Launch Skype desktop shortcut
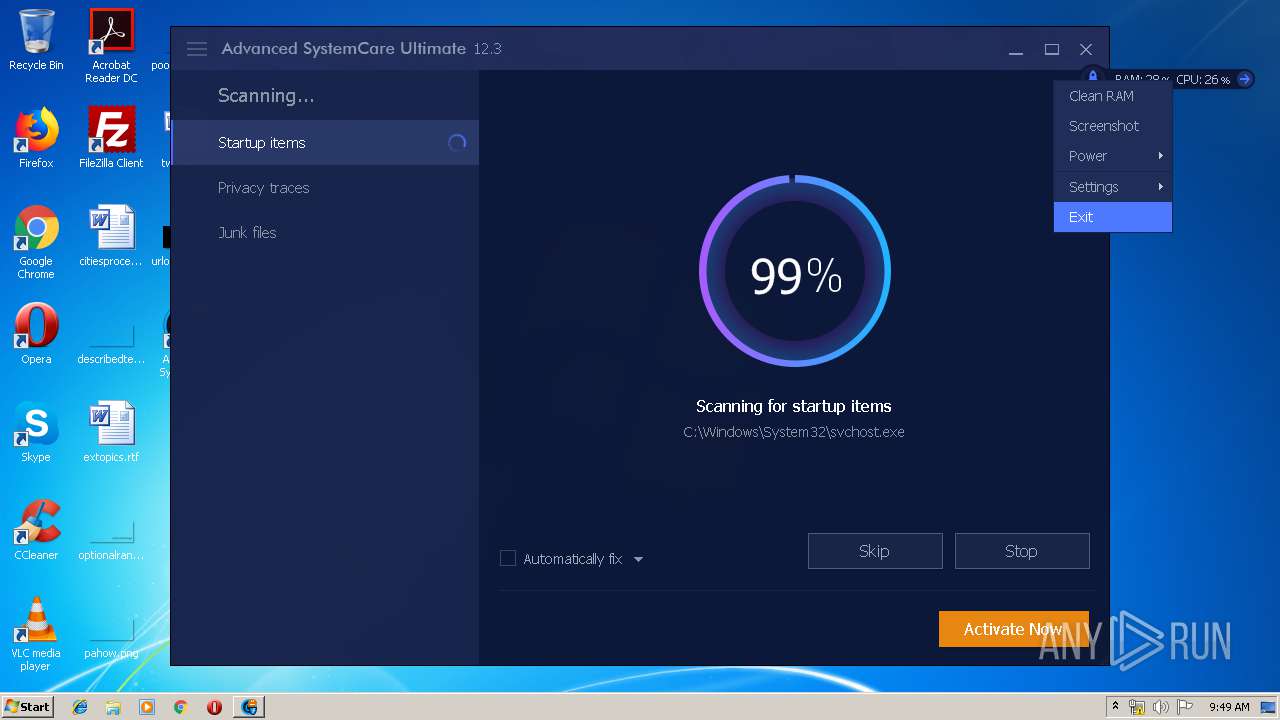This screenshot has height=720, width=1280. click(x=36, y=432)
